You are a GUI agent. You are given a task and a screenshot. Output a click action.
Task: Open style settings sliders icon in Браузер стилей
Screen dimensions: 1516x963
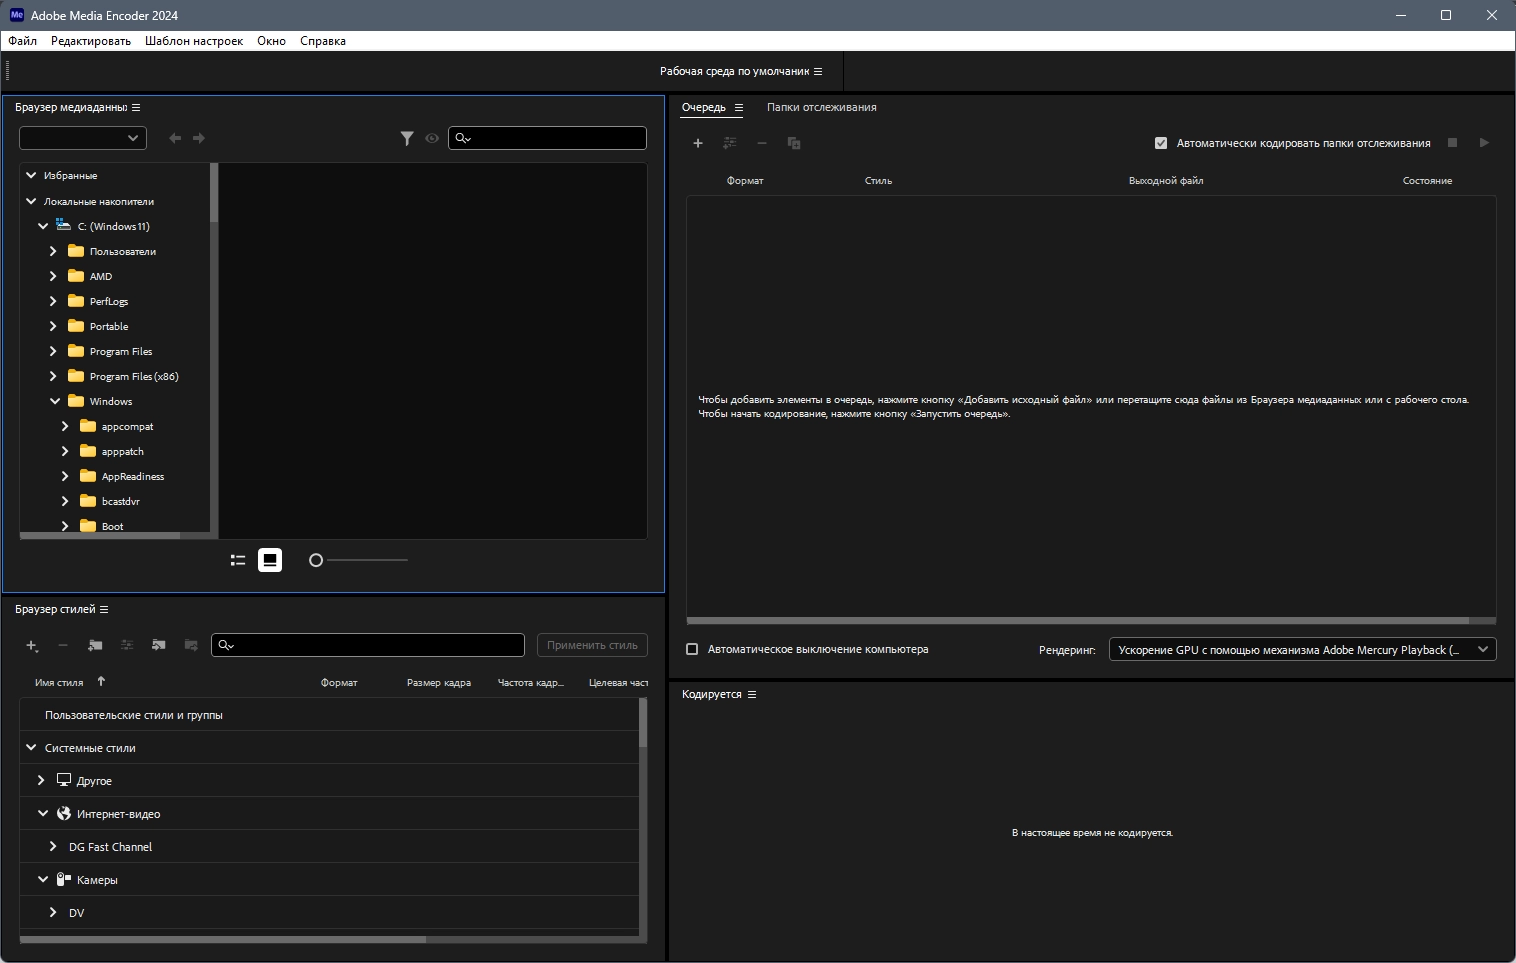coord(127,645)
